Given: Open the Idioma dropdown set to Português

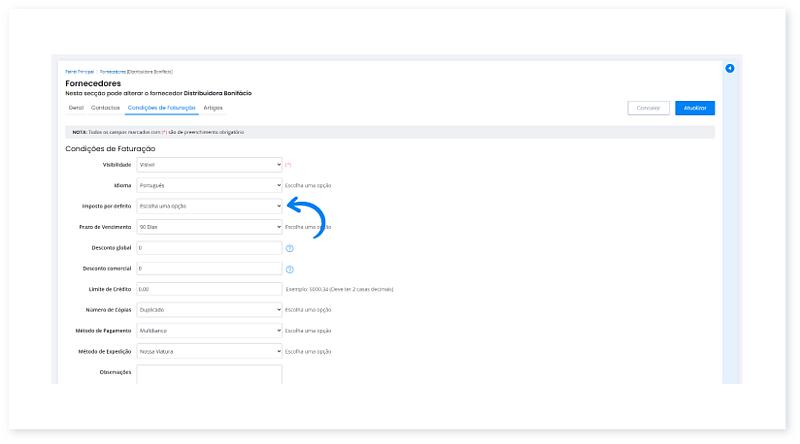Looking at the screenshot, I should (x=209, y=185).
